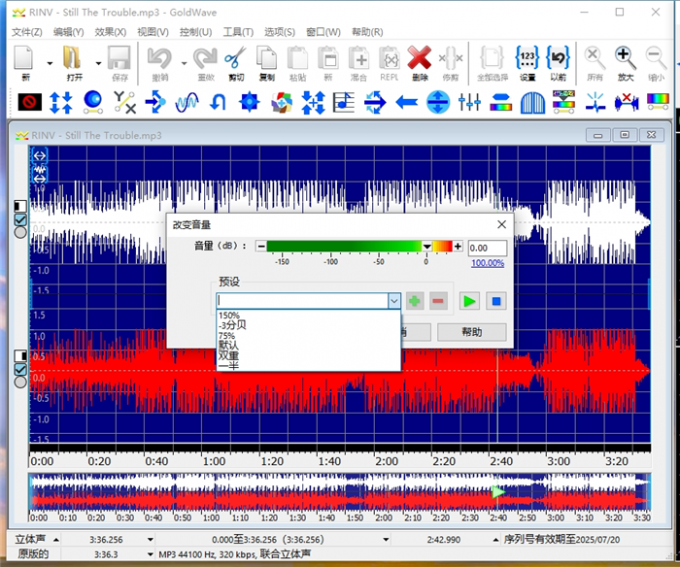Click the red minus remove preset button
This screenshot has height=567, width=680.
438,301
